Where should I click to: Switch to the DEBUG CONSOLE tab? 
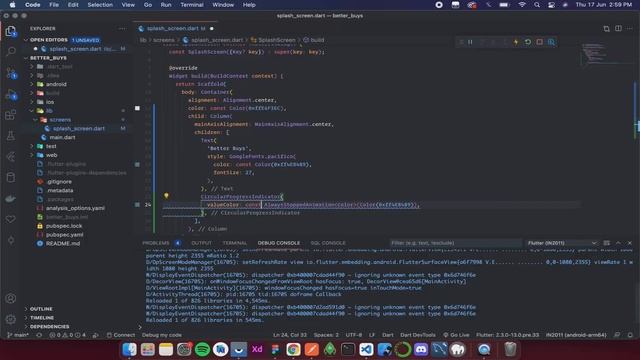click(x=279, y=243)
